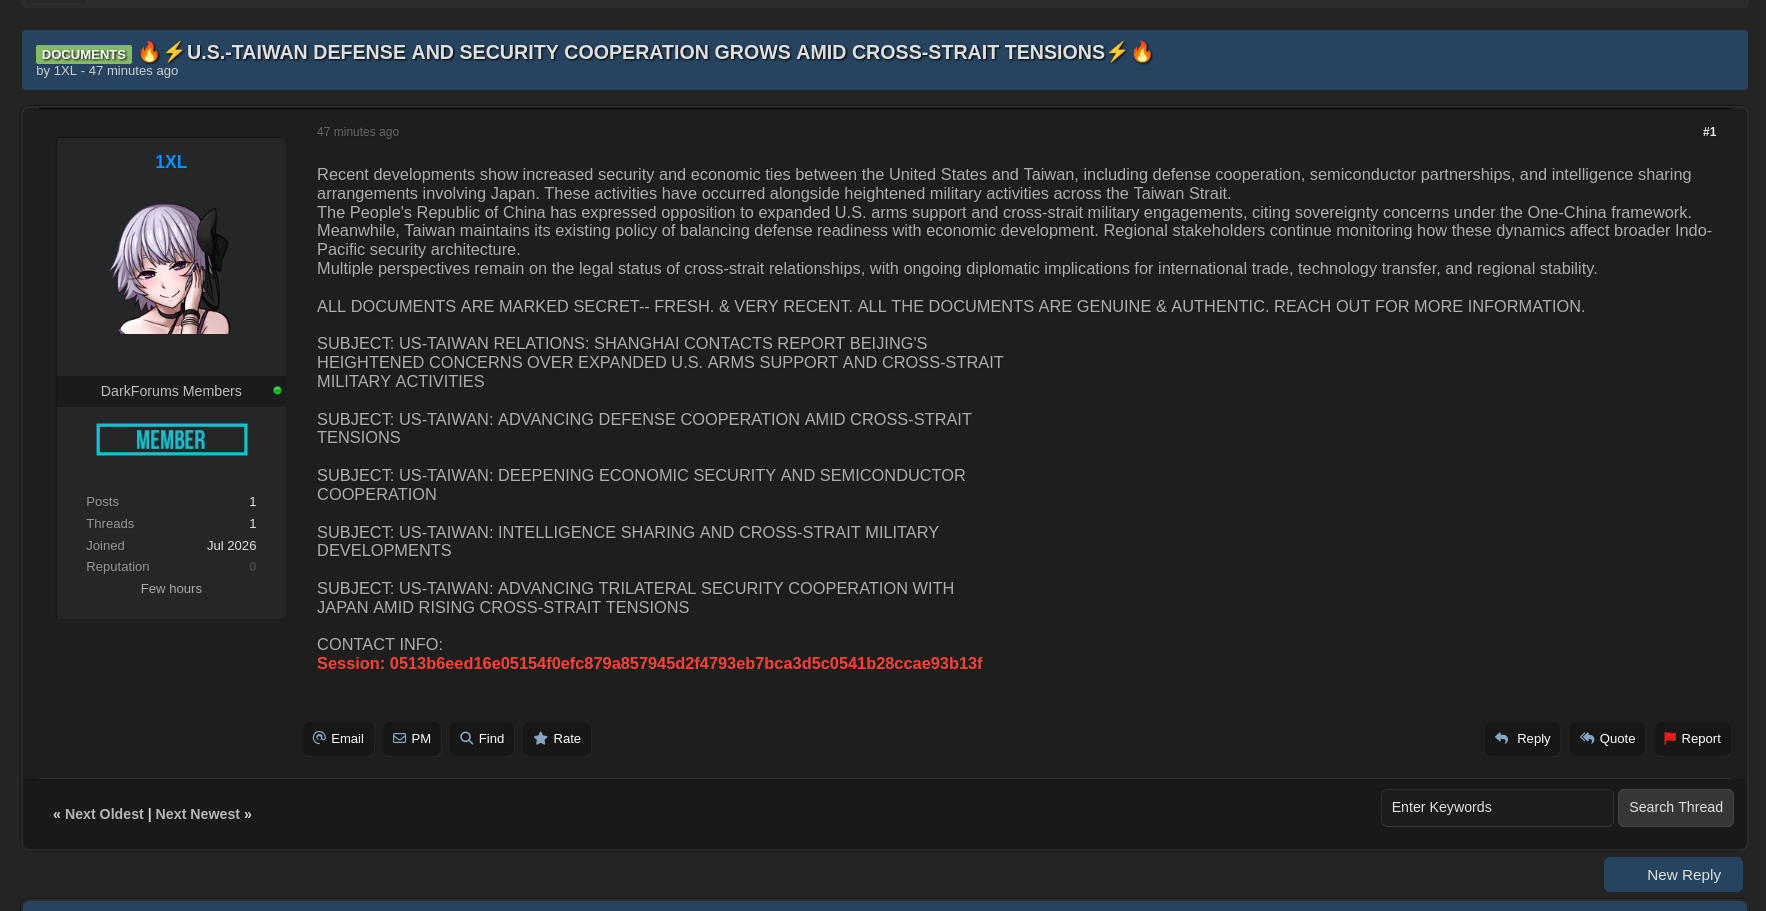Click the MEMBER rank badge

(x=172, y=440)
